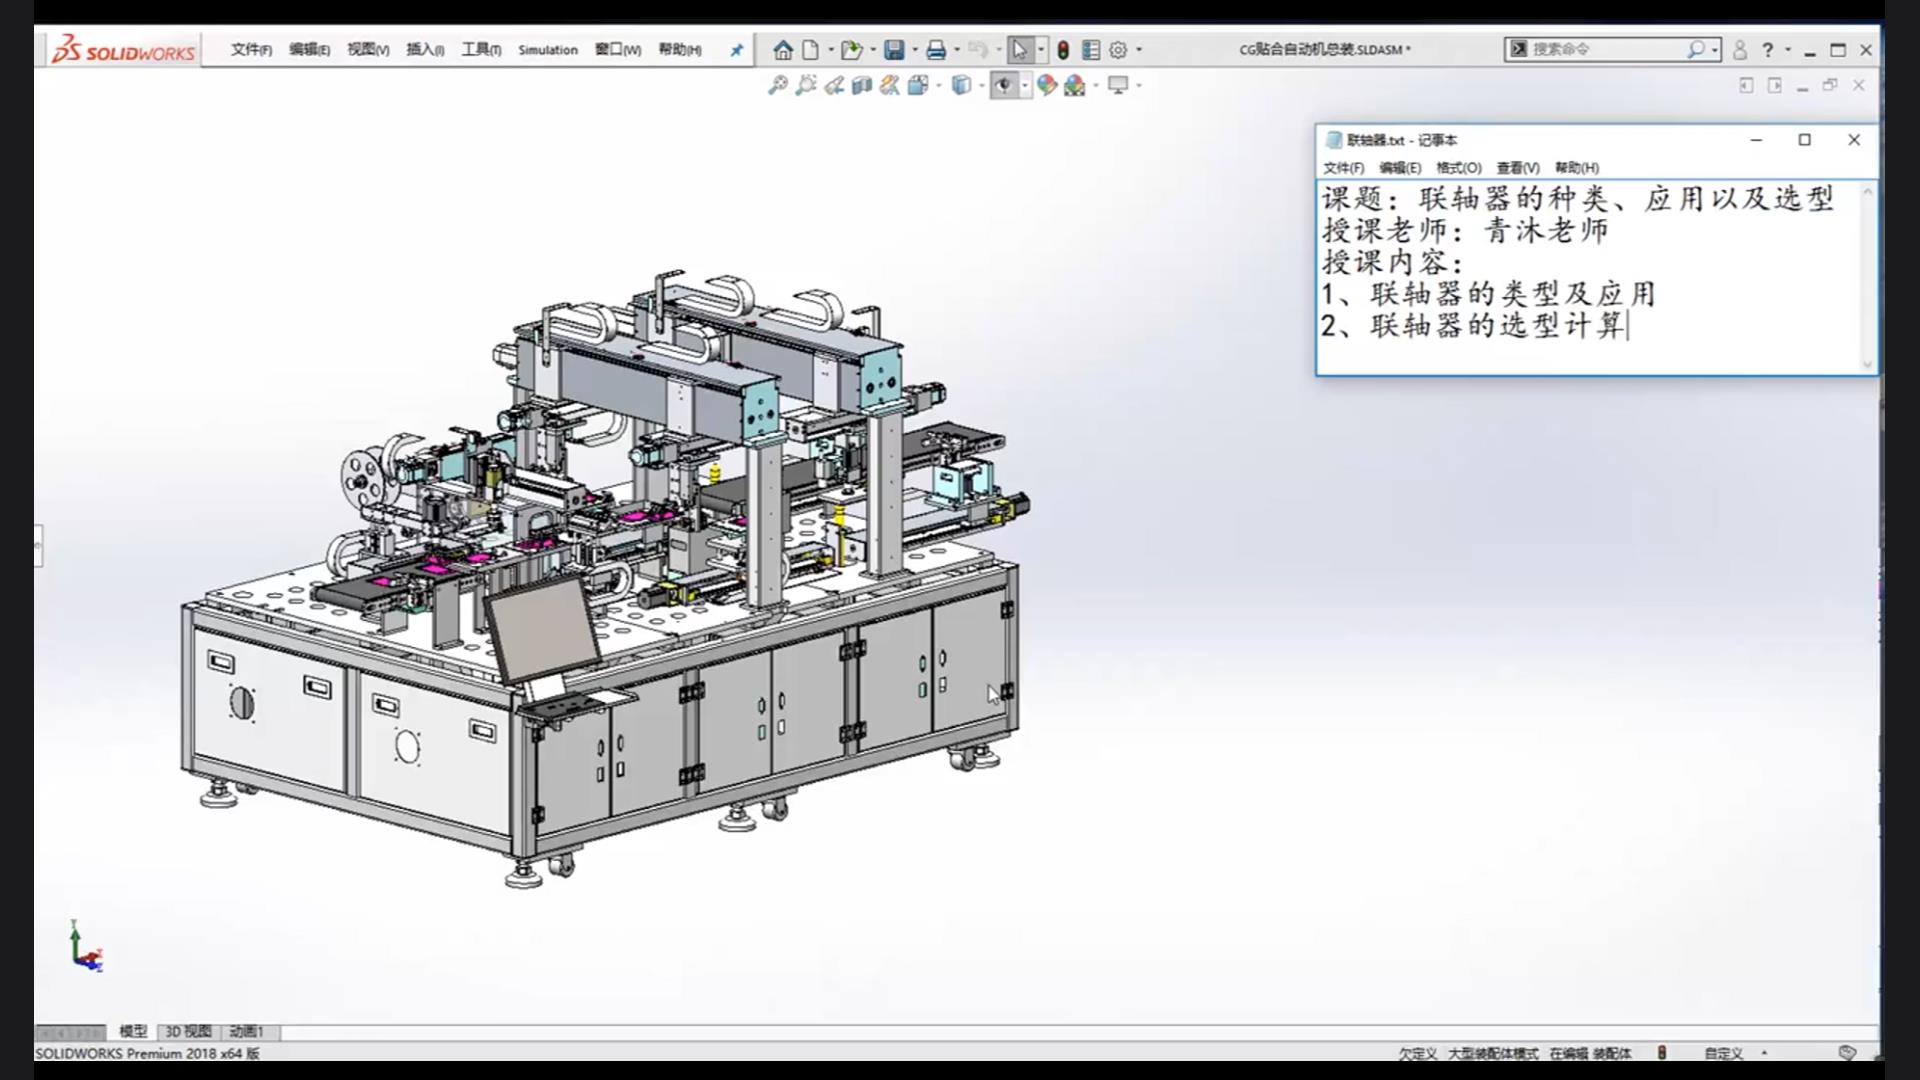Open 帮助(H) menu in Notepad
The image size is (1920, 1080).
click(1577, 168)
